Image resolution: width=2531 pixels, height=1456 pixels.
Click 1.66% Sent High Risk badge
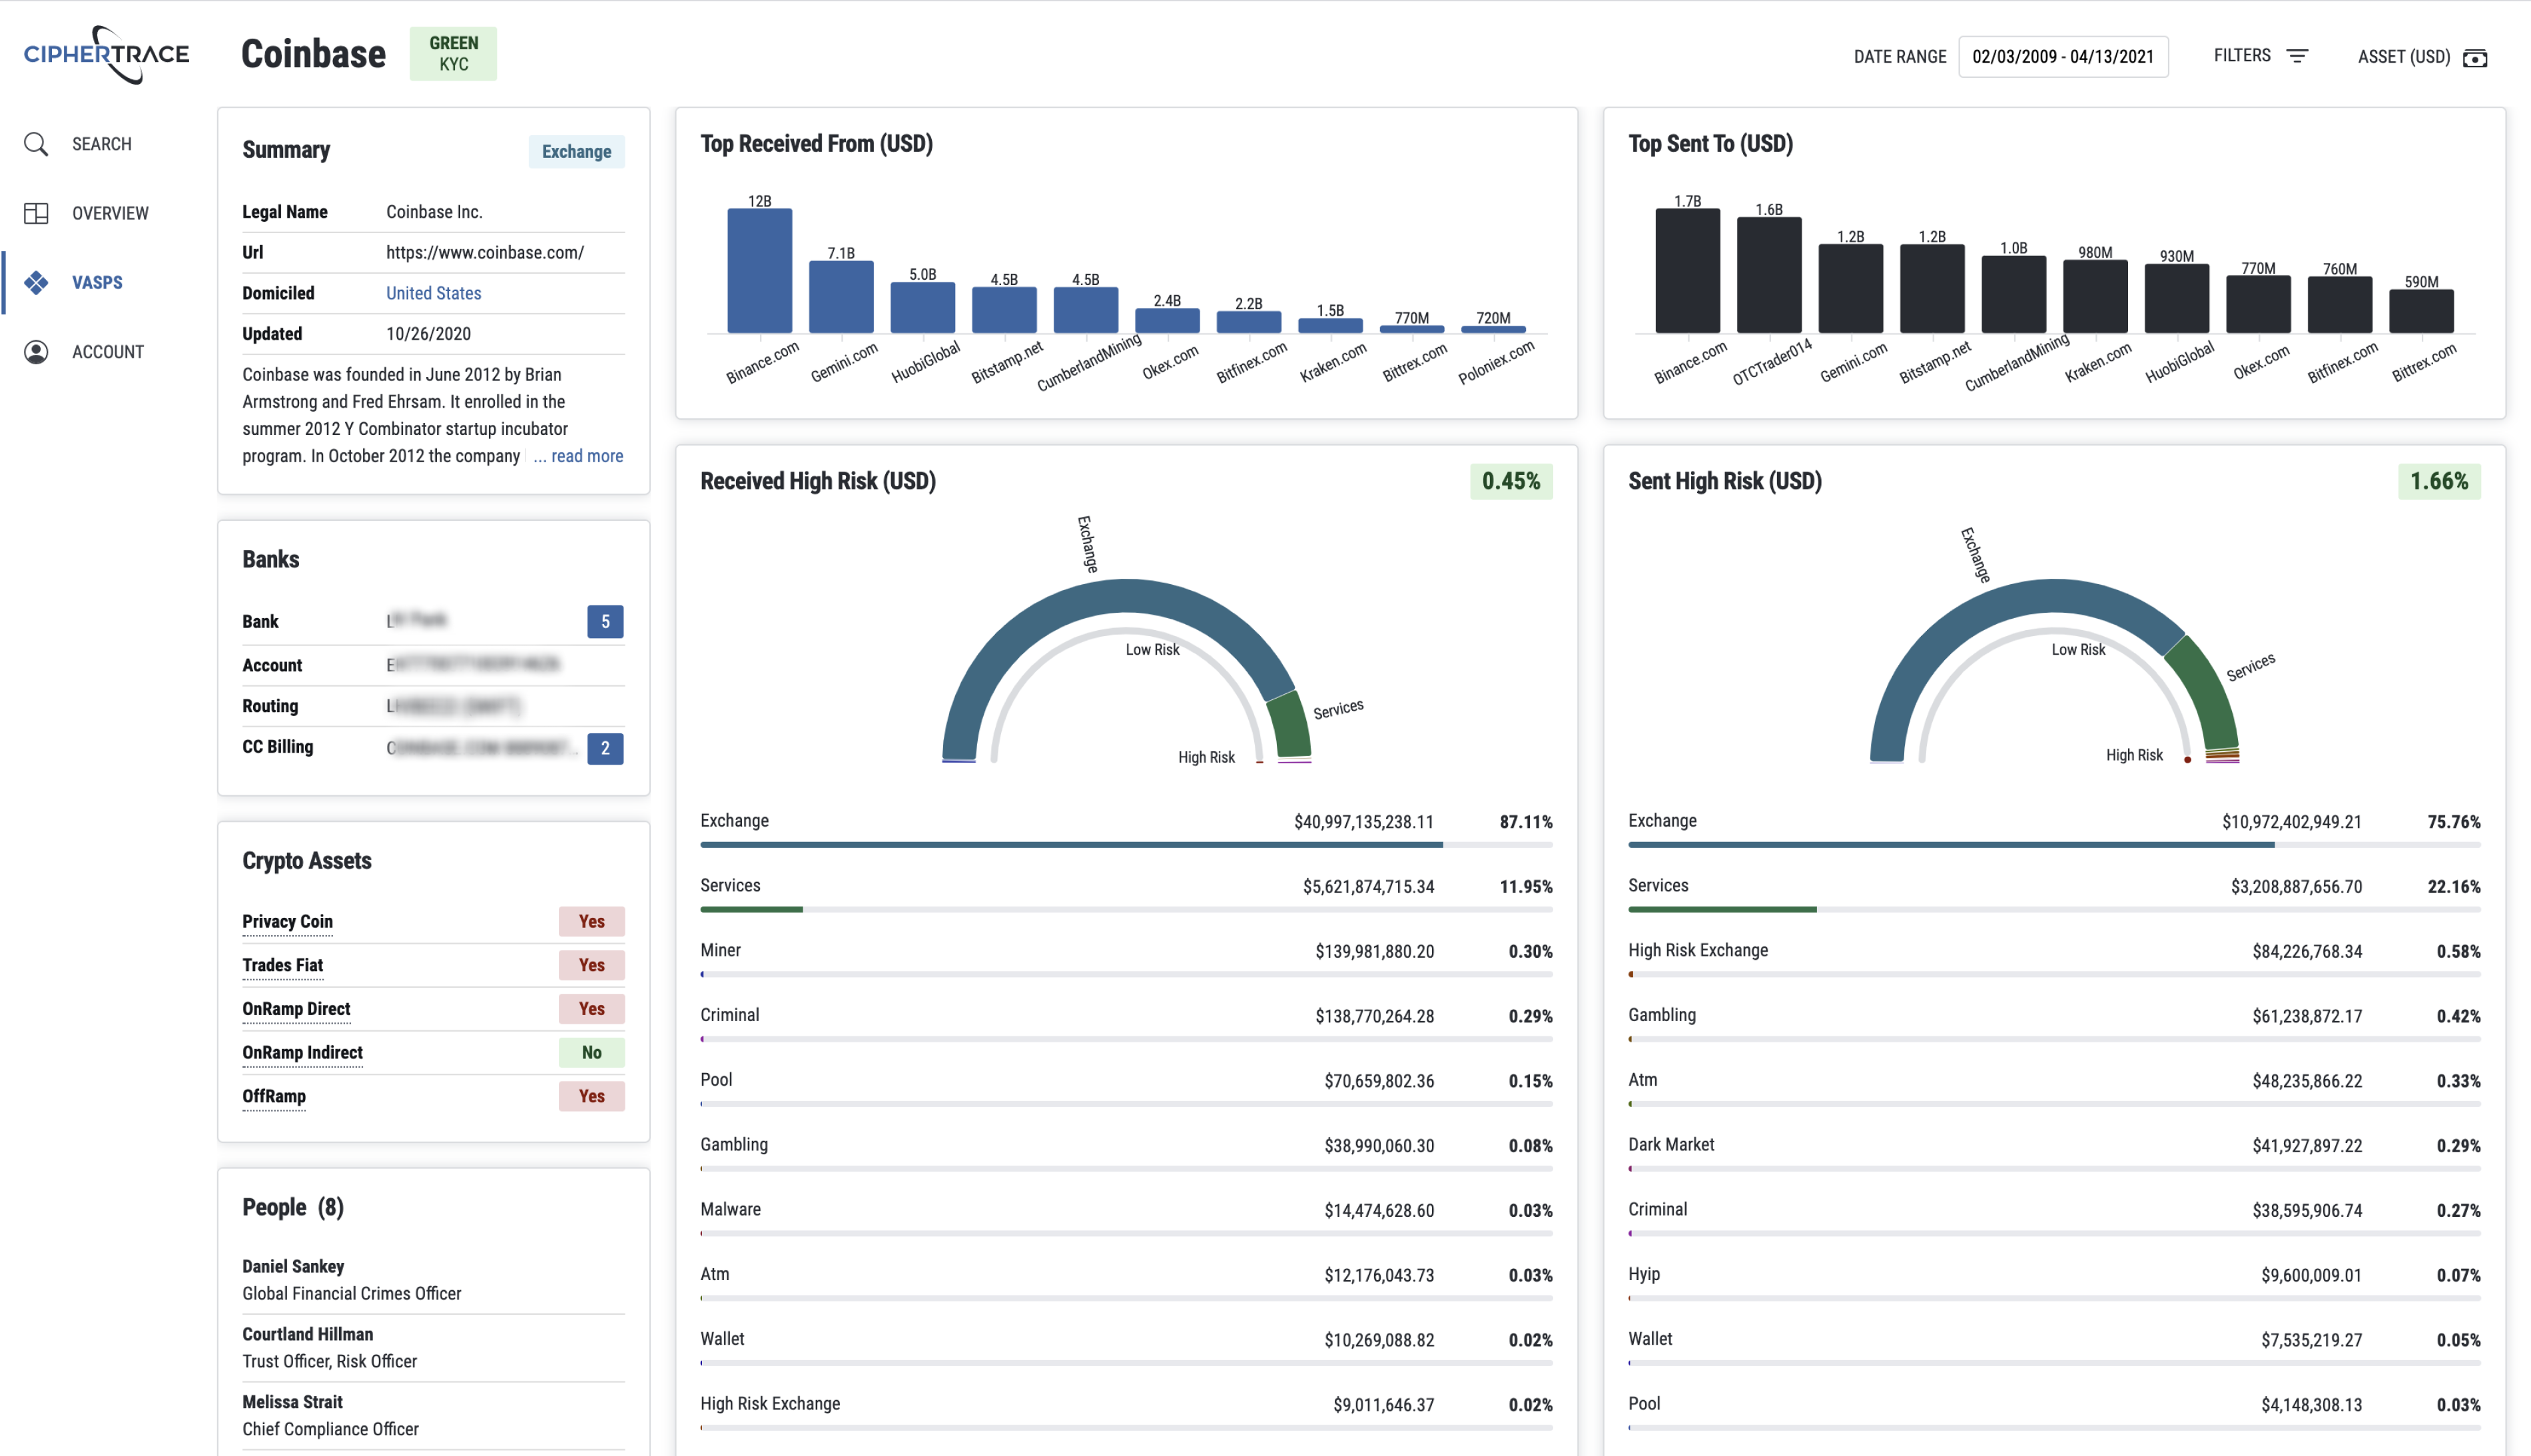(2439, 482)
